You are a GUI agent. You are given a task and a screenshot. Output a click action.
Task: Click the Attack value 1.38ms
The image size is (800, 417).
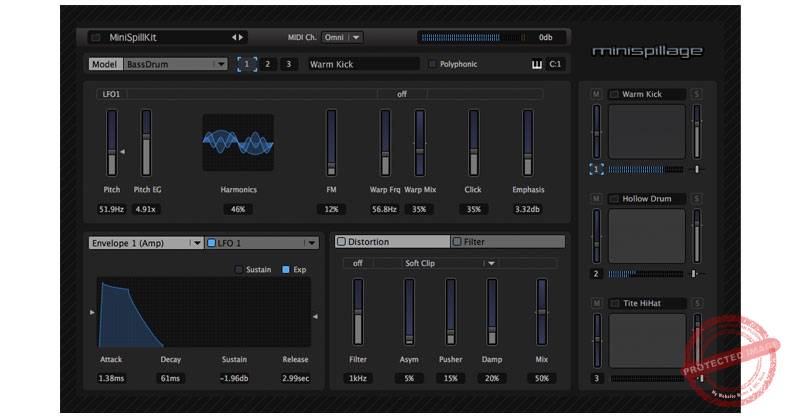tap(111, 379)
